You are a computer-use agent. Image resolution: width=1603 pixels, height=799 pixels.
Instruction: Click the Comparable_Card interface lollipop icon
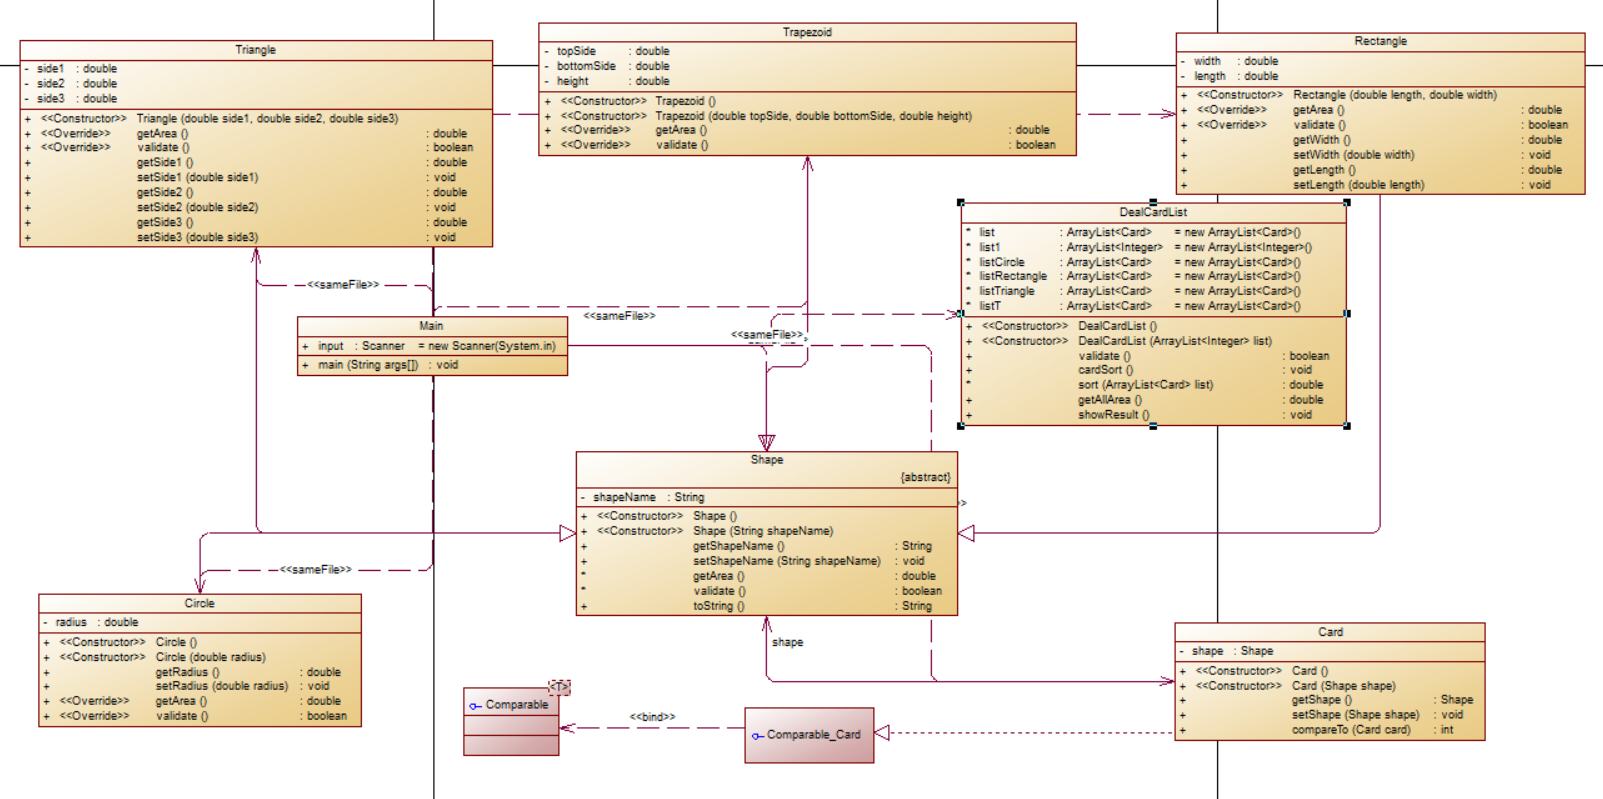pyautogui.click(x=757, y=736)
